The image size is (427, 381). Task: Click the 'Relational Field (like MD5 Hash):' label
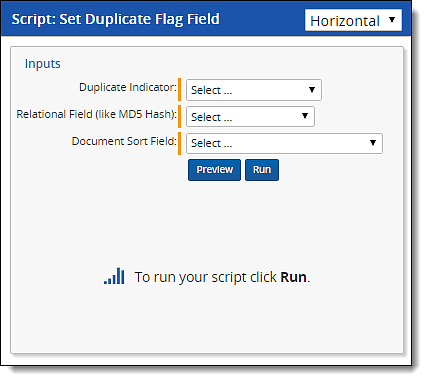(x=97, y=114)
